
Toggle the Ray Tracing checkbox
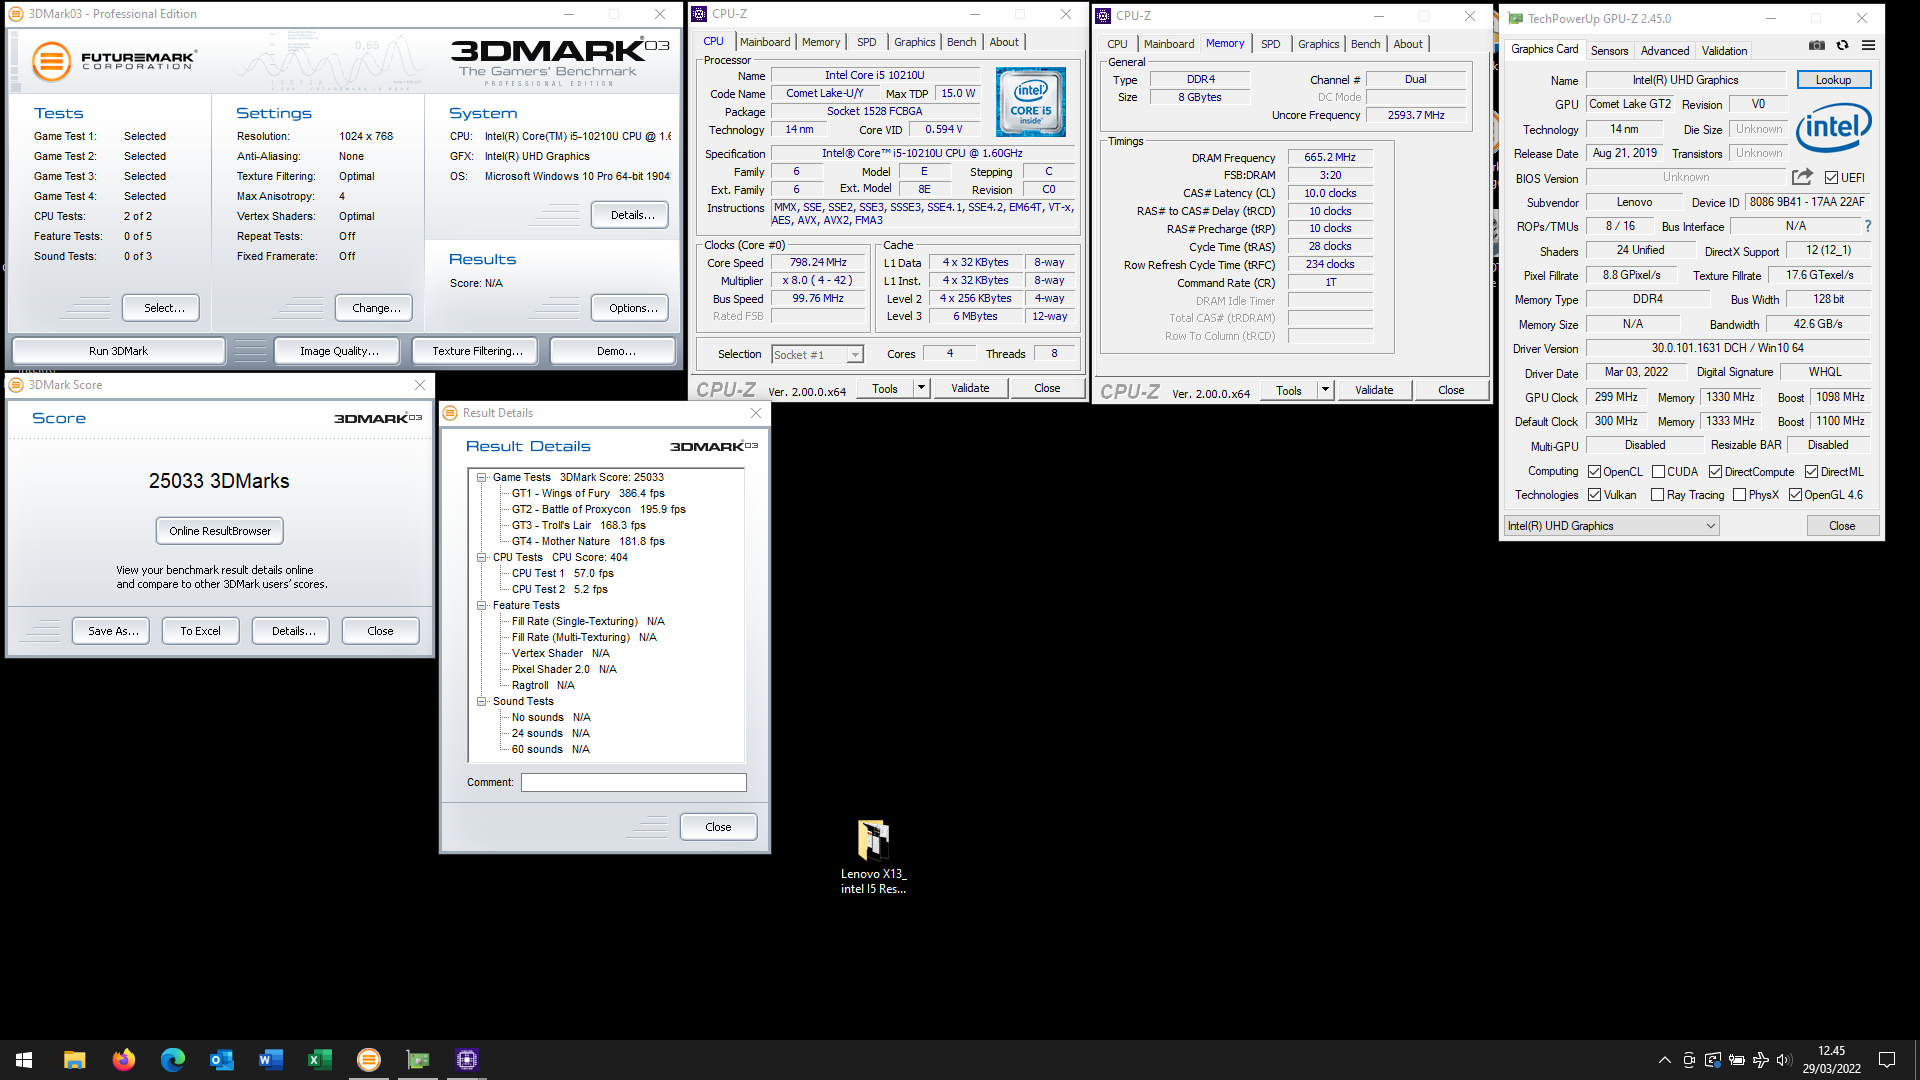click(x=1657, y=495)
